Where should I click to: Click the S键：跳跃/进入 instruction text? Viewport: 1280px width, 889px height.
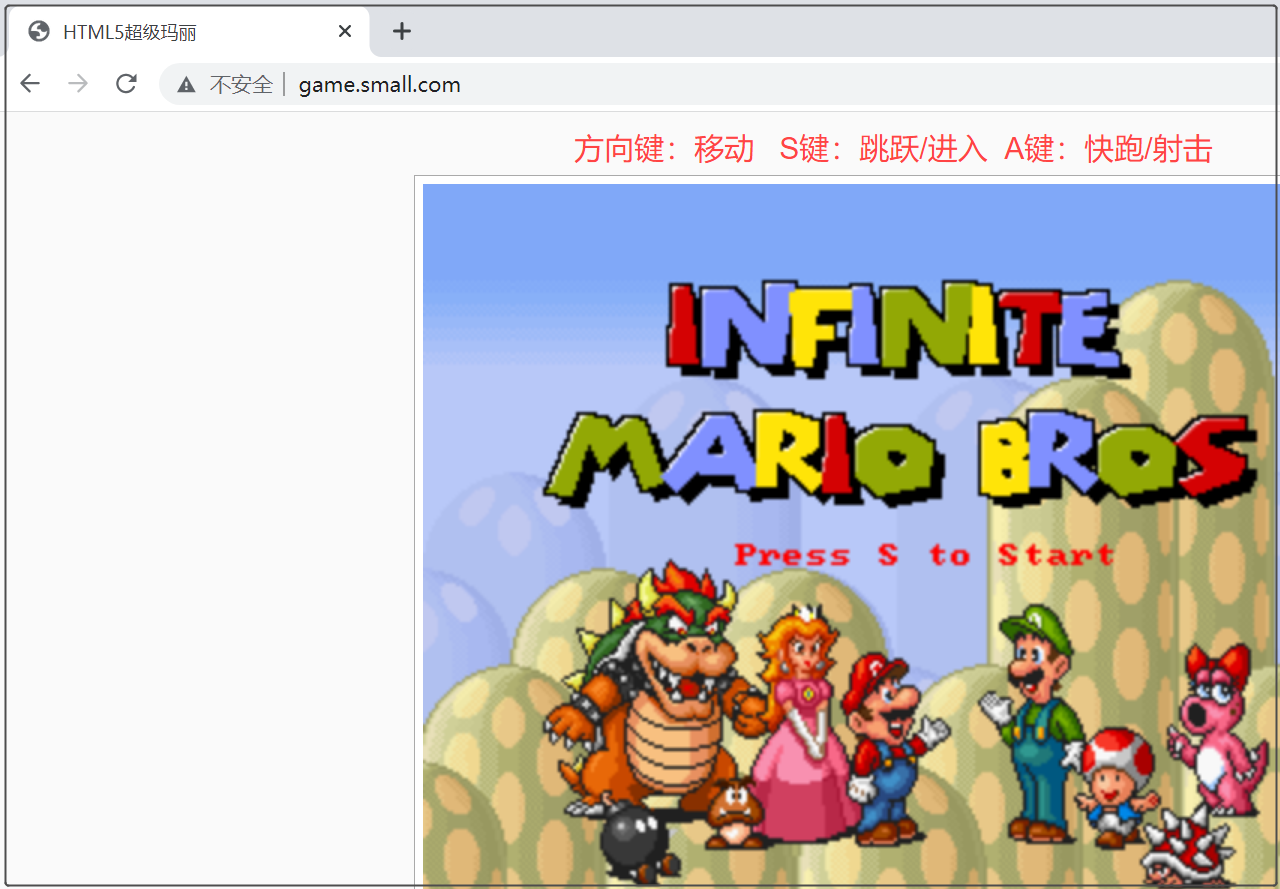pyautogui.click(x=883, y=149)
